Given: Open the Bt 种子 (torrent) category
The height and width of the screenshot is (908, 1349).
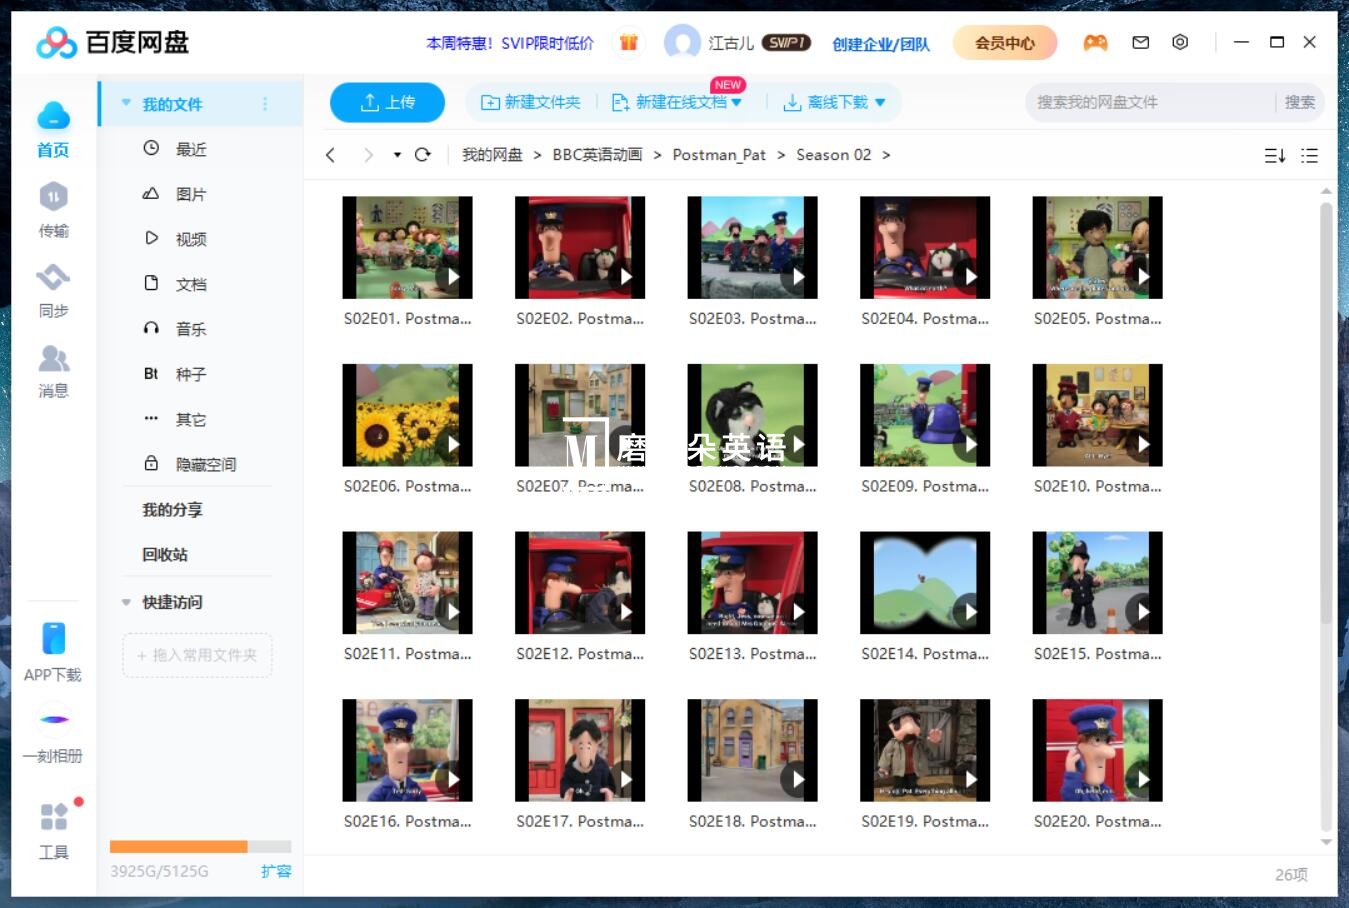Looking at the screenshot, I should coord(190,373).
